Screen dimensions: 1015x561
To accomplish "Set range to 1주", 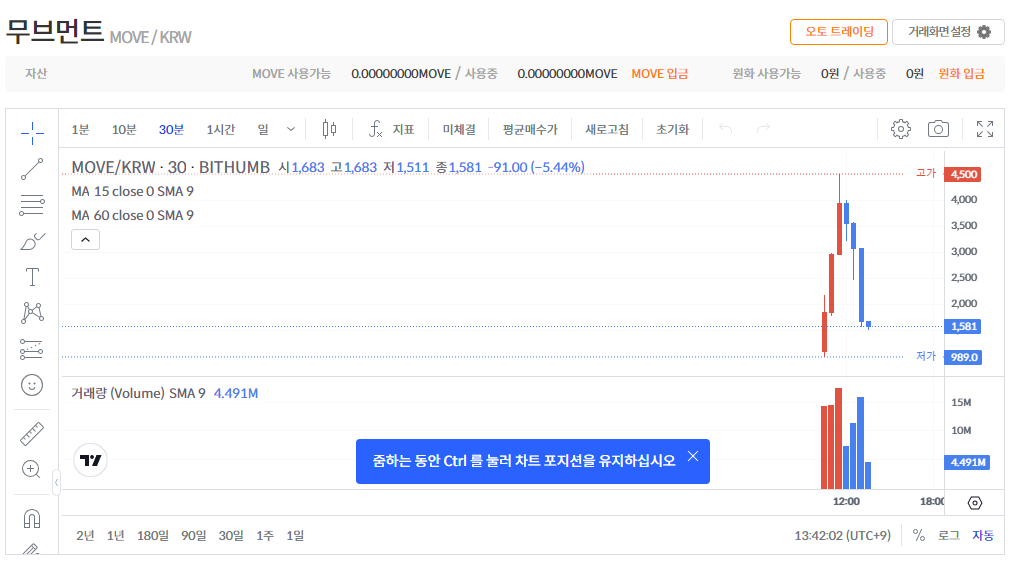I will (x=265, y=535).
